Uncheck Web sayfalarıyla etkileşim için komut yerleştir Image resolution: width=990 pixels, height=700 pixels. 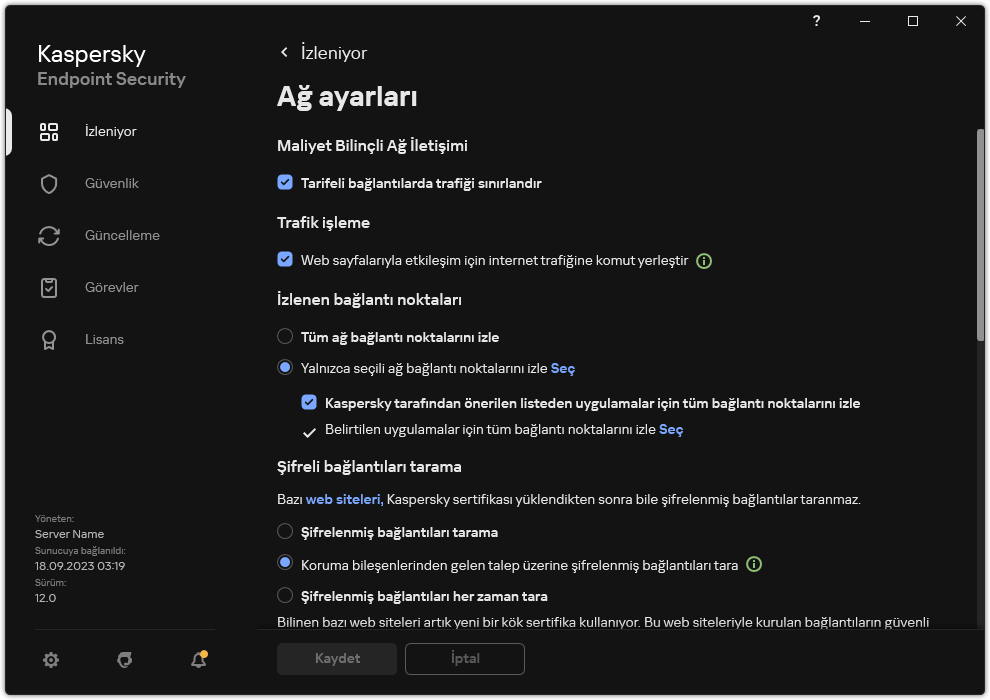[x=285, y=259]
